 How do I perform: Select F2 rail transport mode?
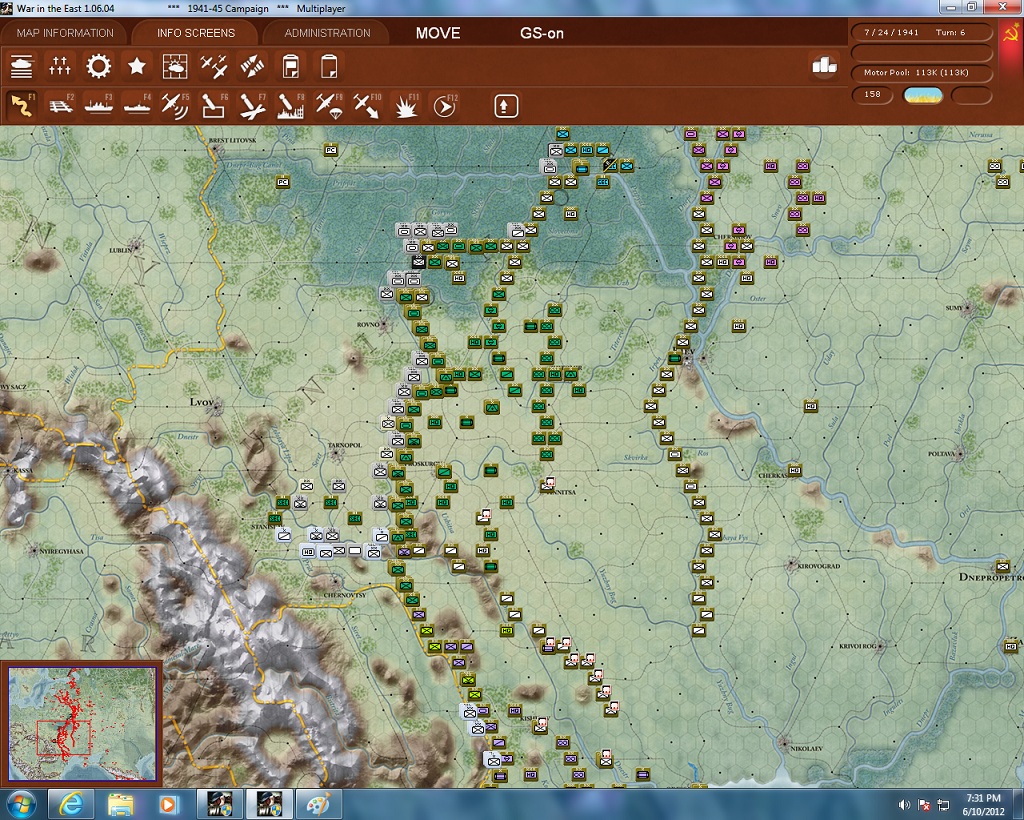pos(60,106)
